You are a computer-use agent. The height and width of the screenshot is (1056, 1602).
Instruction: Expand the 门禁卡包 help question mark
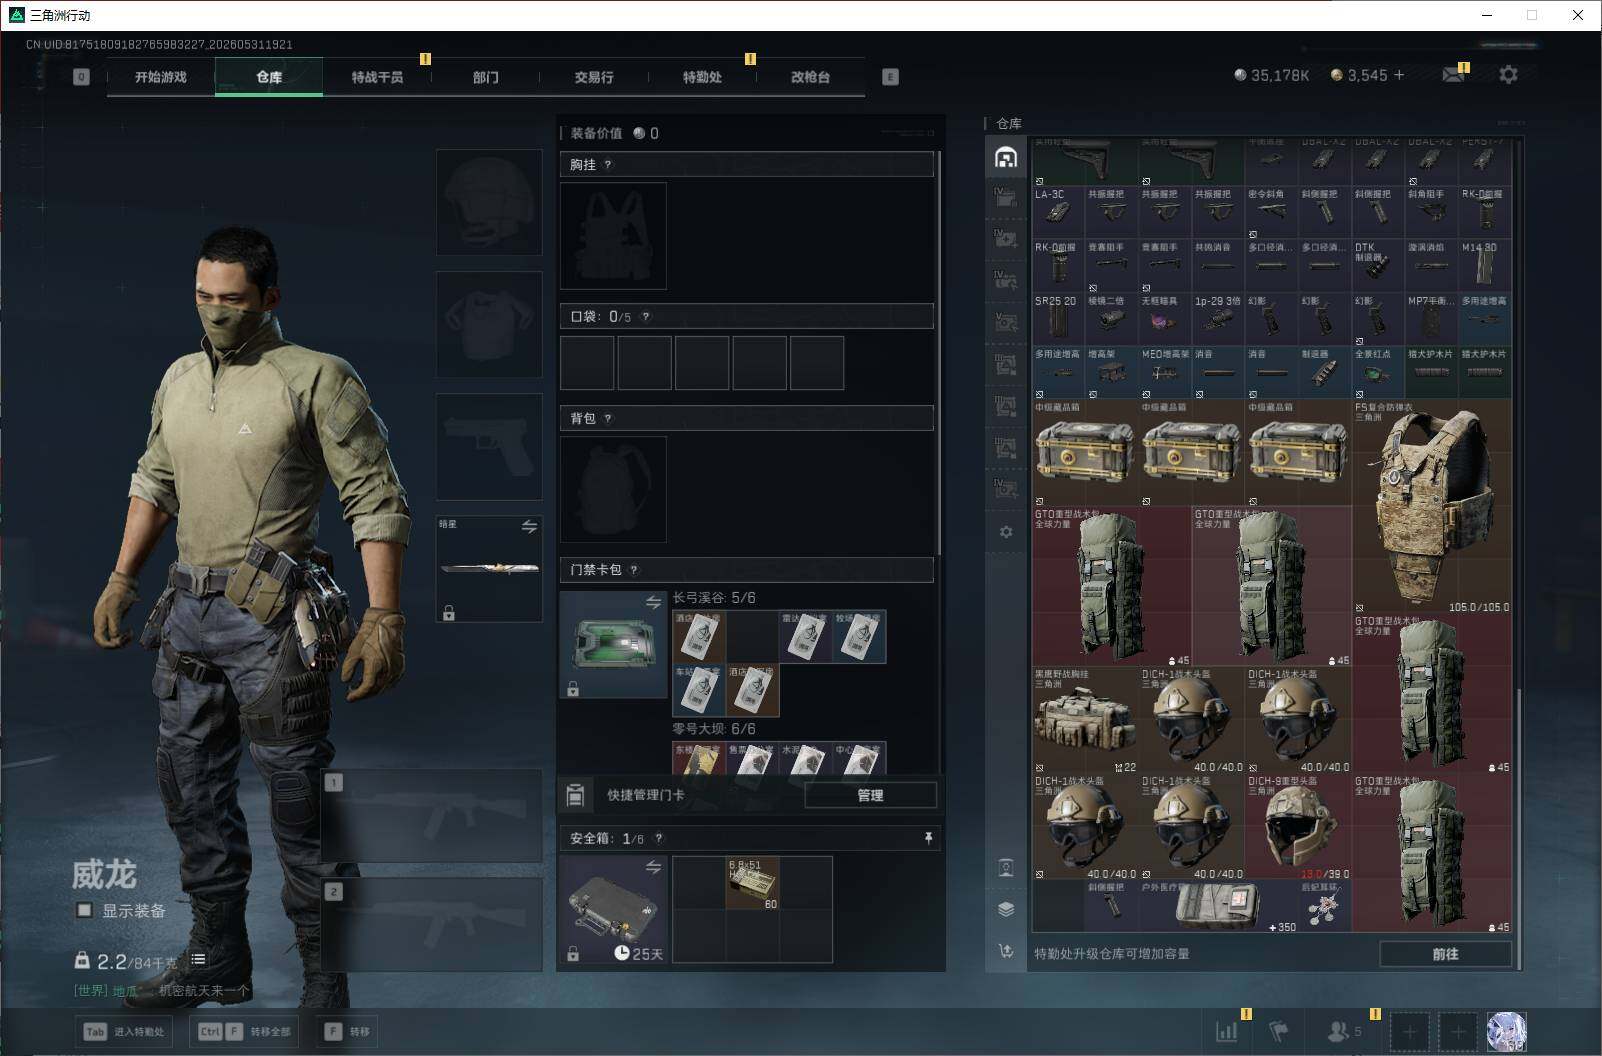[x=634, y=570]
